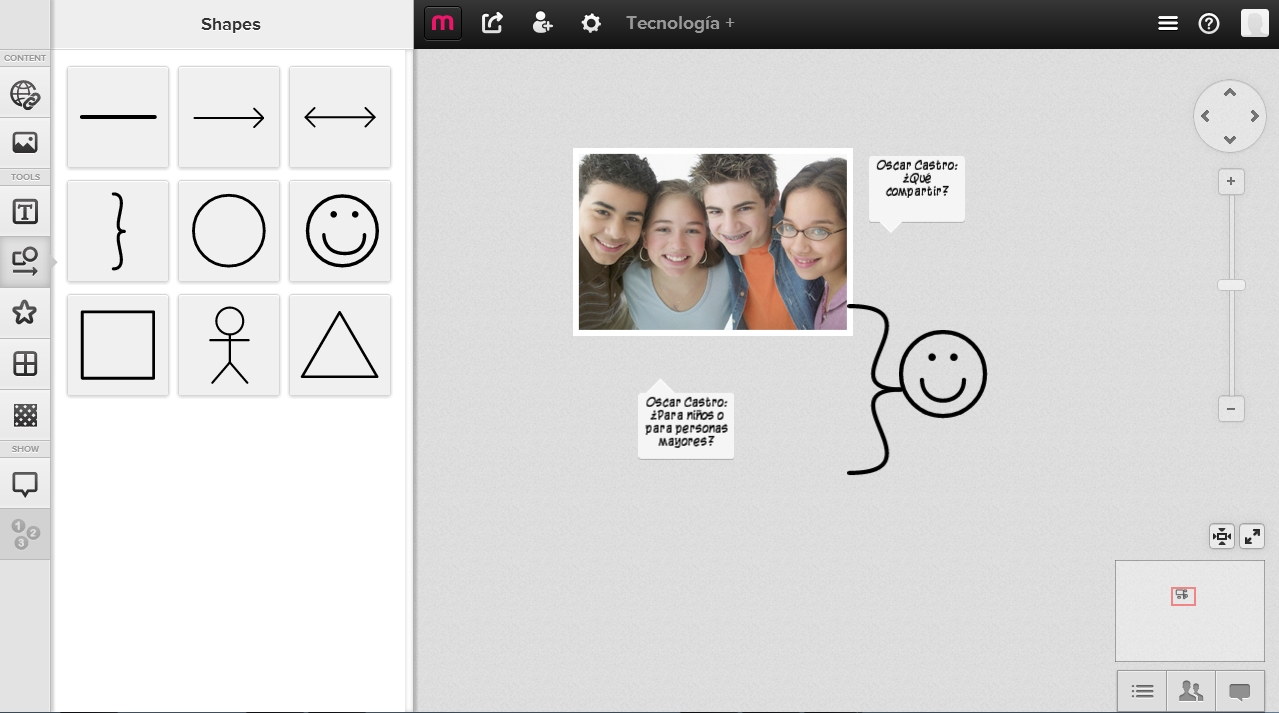Click the share icon in top bar

pyautogui.click(x=492, y=23)
